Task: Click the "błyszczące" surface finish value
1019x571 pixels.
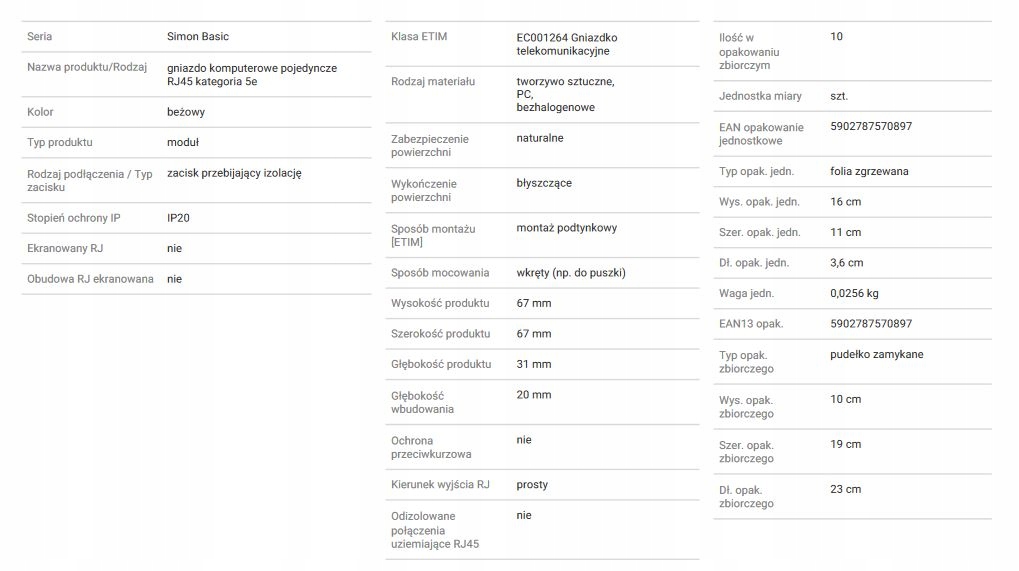Action: coord(544,183)
